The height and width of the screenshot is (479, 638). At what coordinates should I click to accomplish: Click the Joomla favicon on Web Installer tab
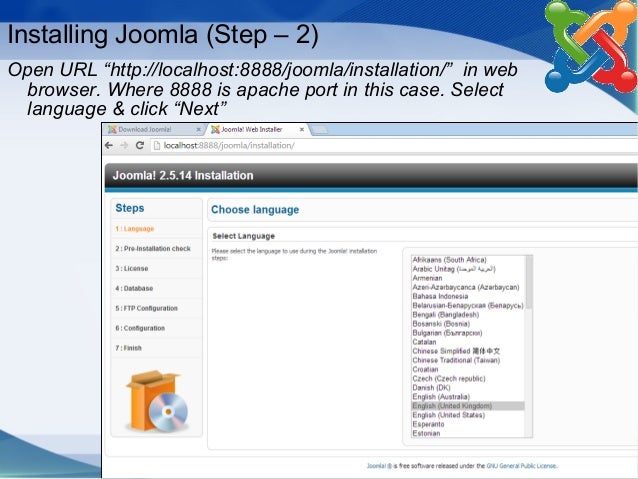point(215,129)
